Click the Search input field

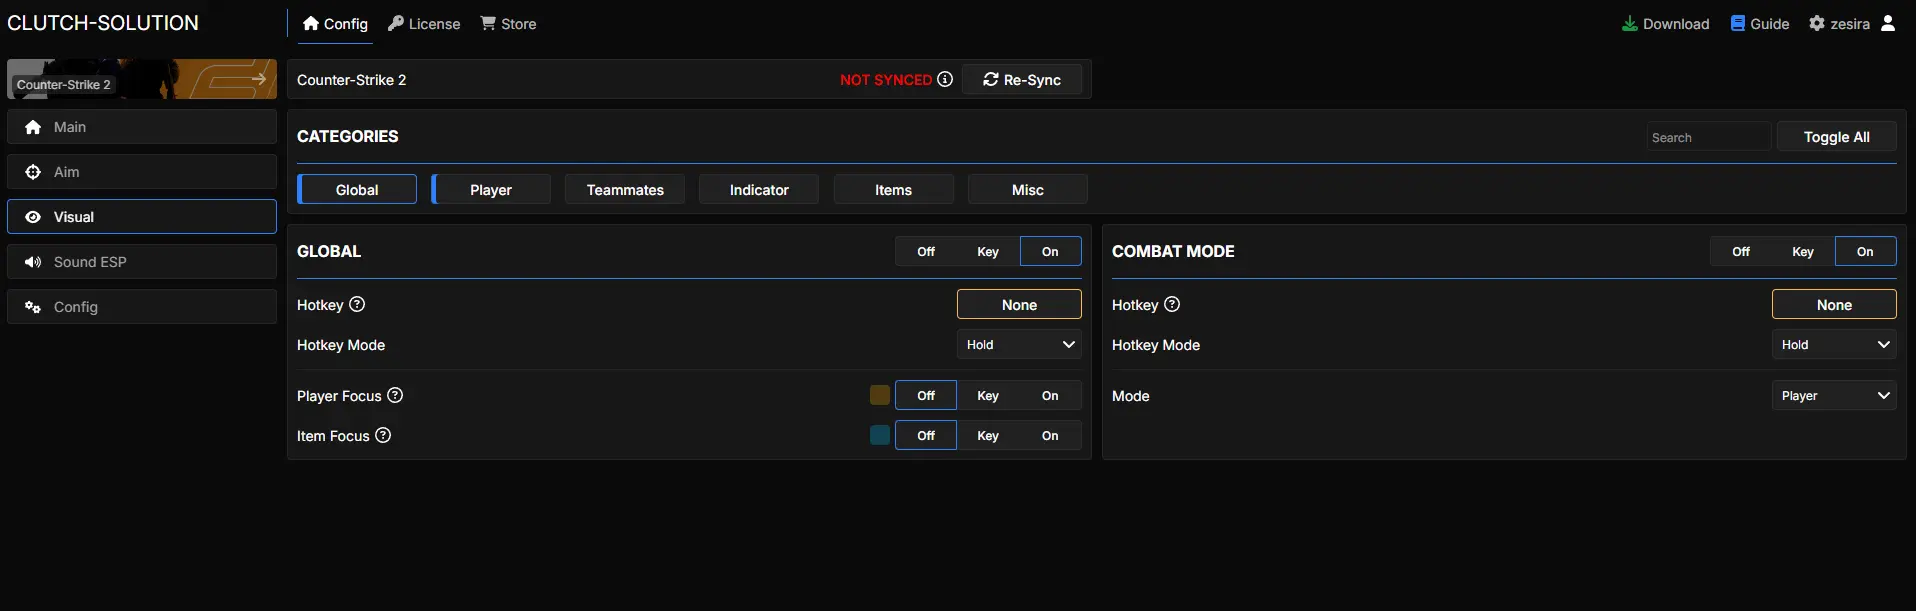pos(1708,137)
